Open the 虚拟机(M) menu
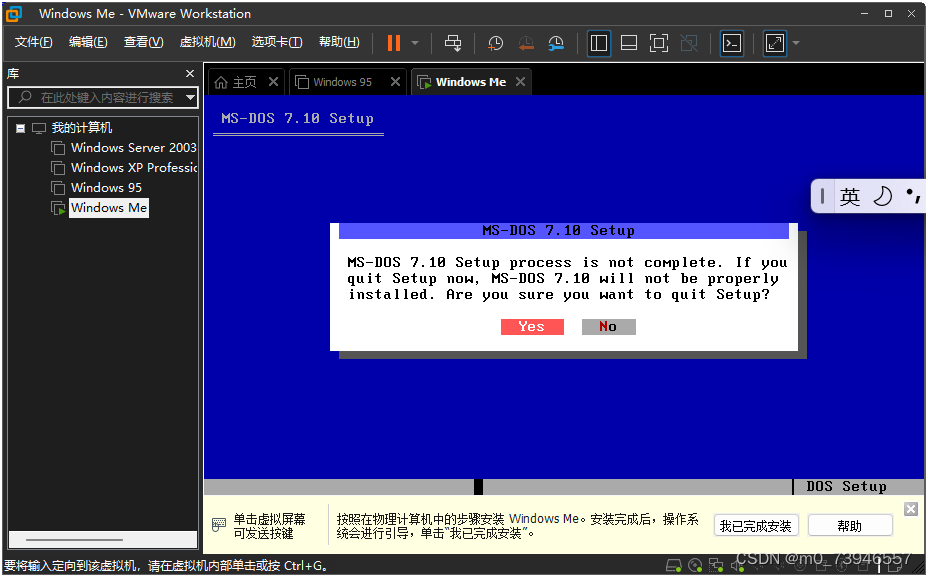This screenshot has height=577, width=928. [x=207, y=42]
